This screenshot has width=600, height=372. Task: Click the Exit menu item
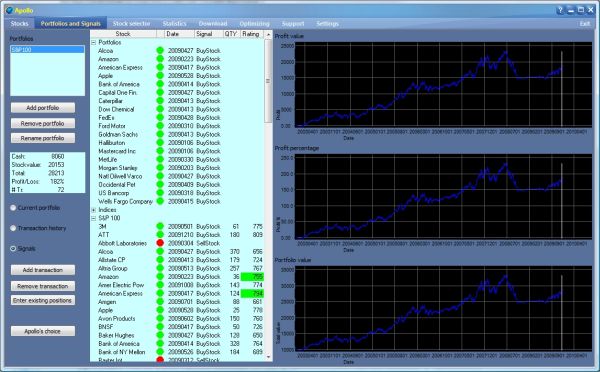click(585, 24)
